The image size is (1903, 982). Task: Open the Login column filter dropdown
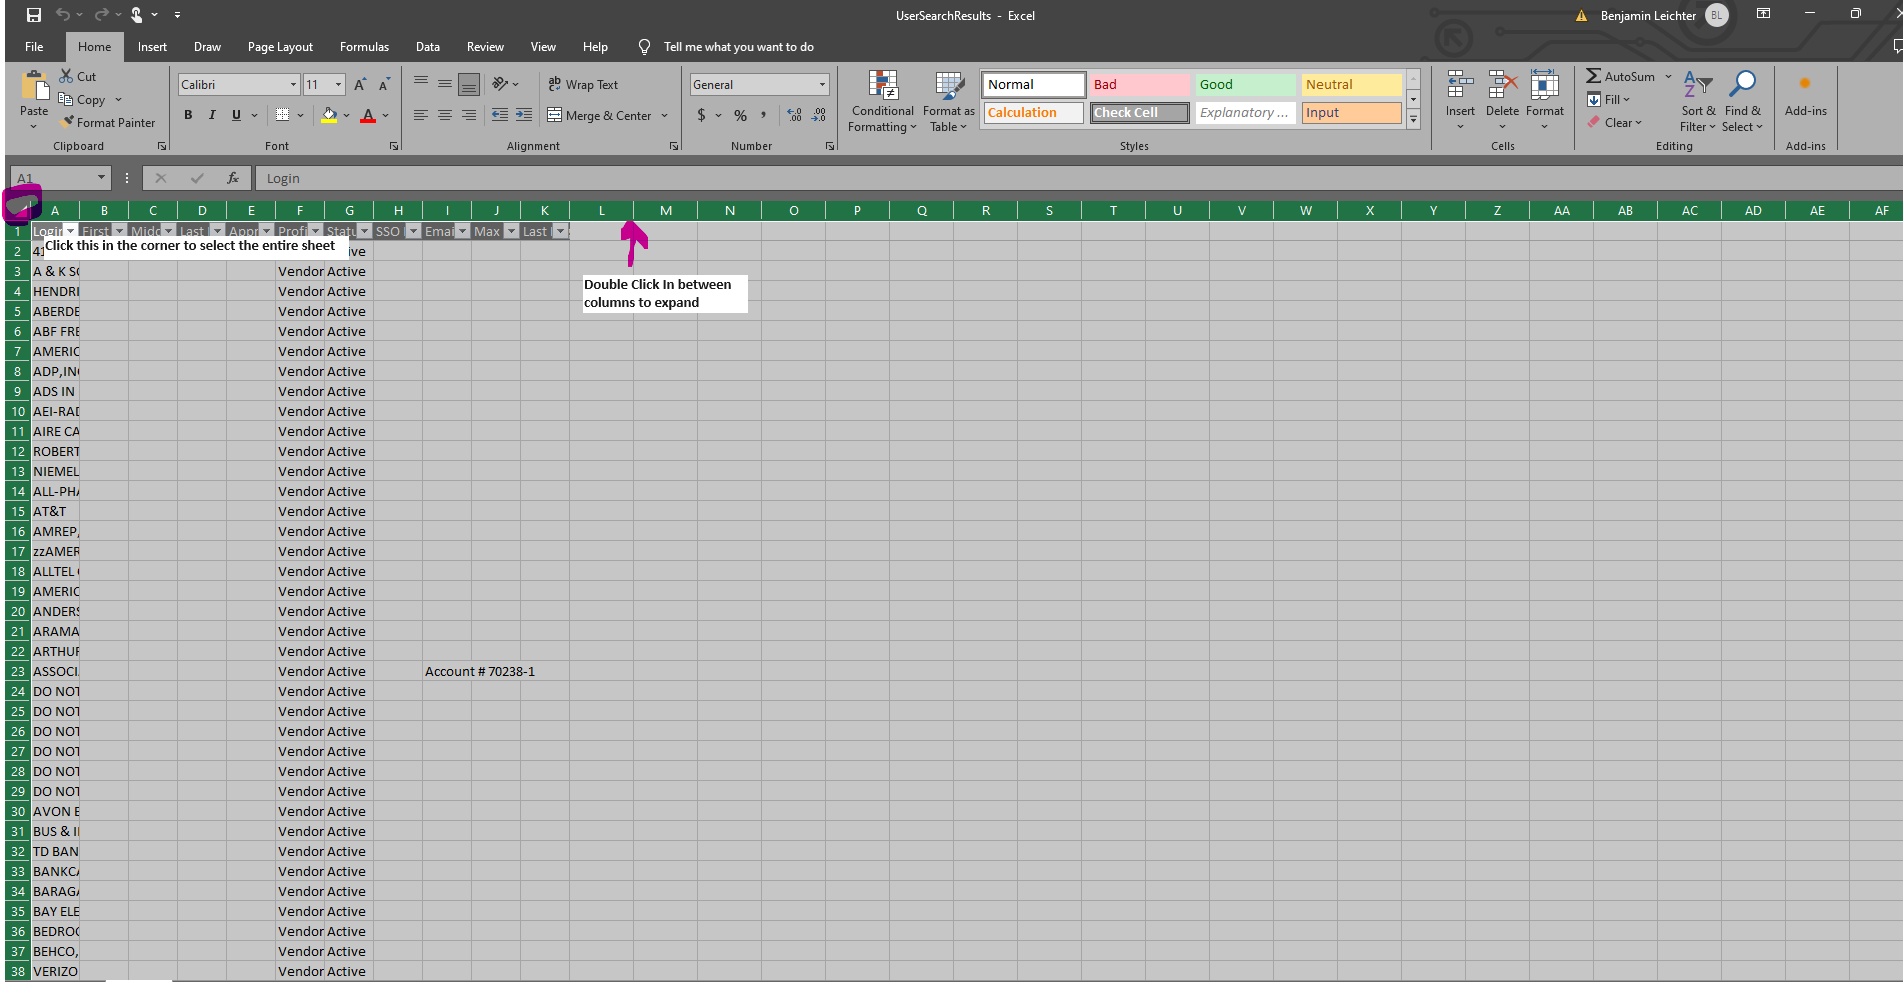click(x=71, y=231)
